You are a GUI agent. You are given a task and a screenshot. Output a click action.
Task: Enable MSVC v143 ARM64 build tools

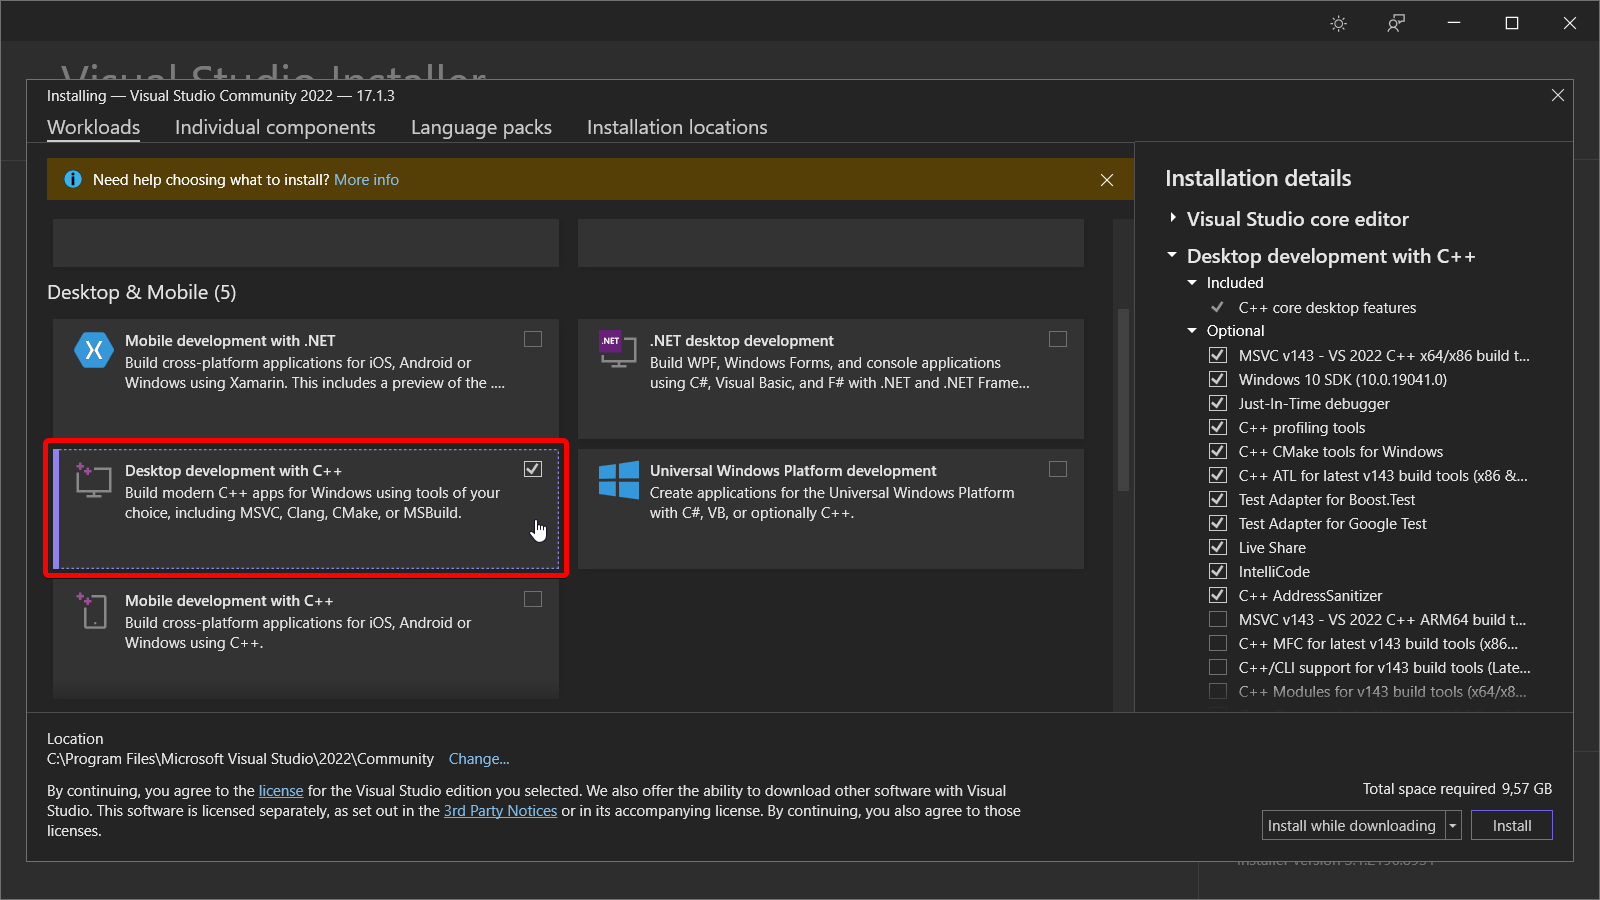pos(1218,619)
